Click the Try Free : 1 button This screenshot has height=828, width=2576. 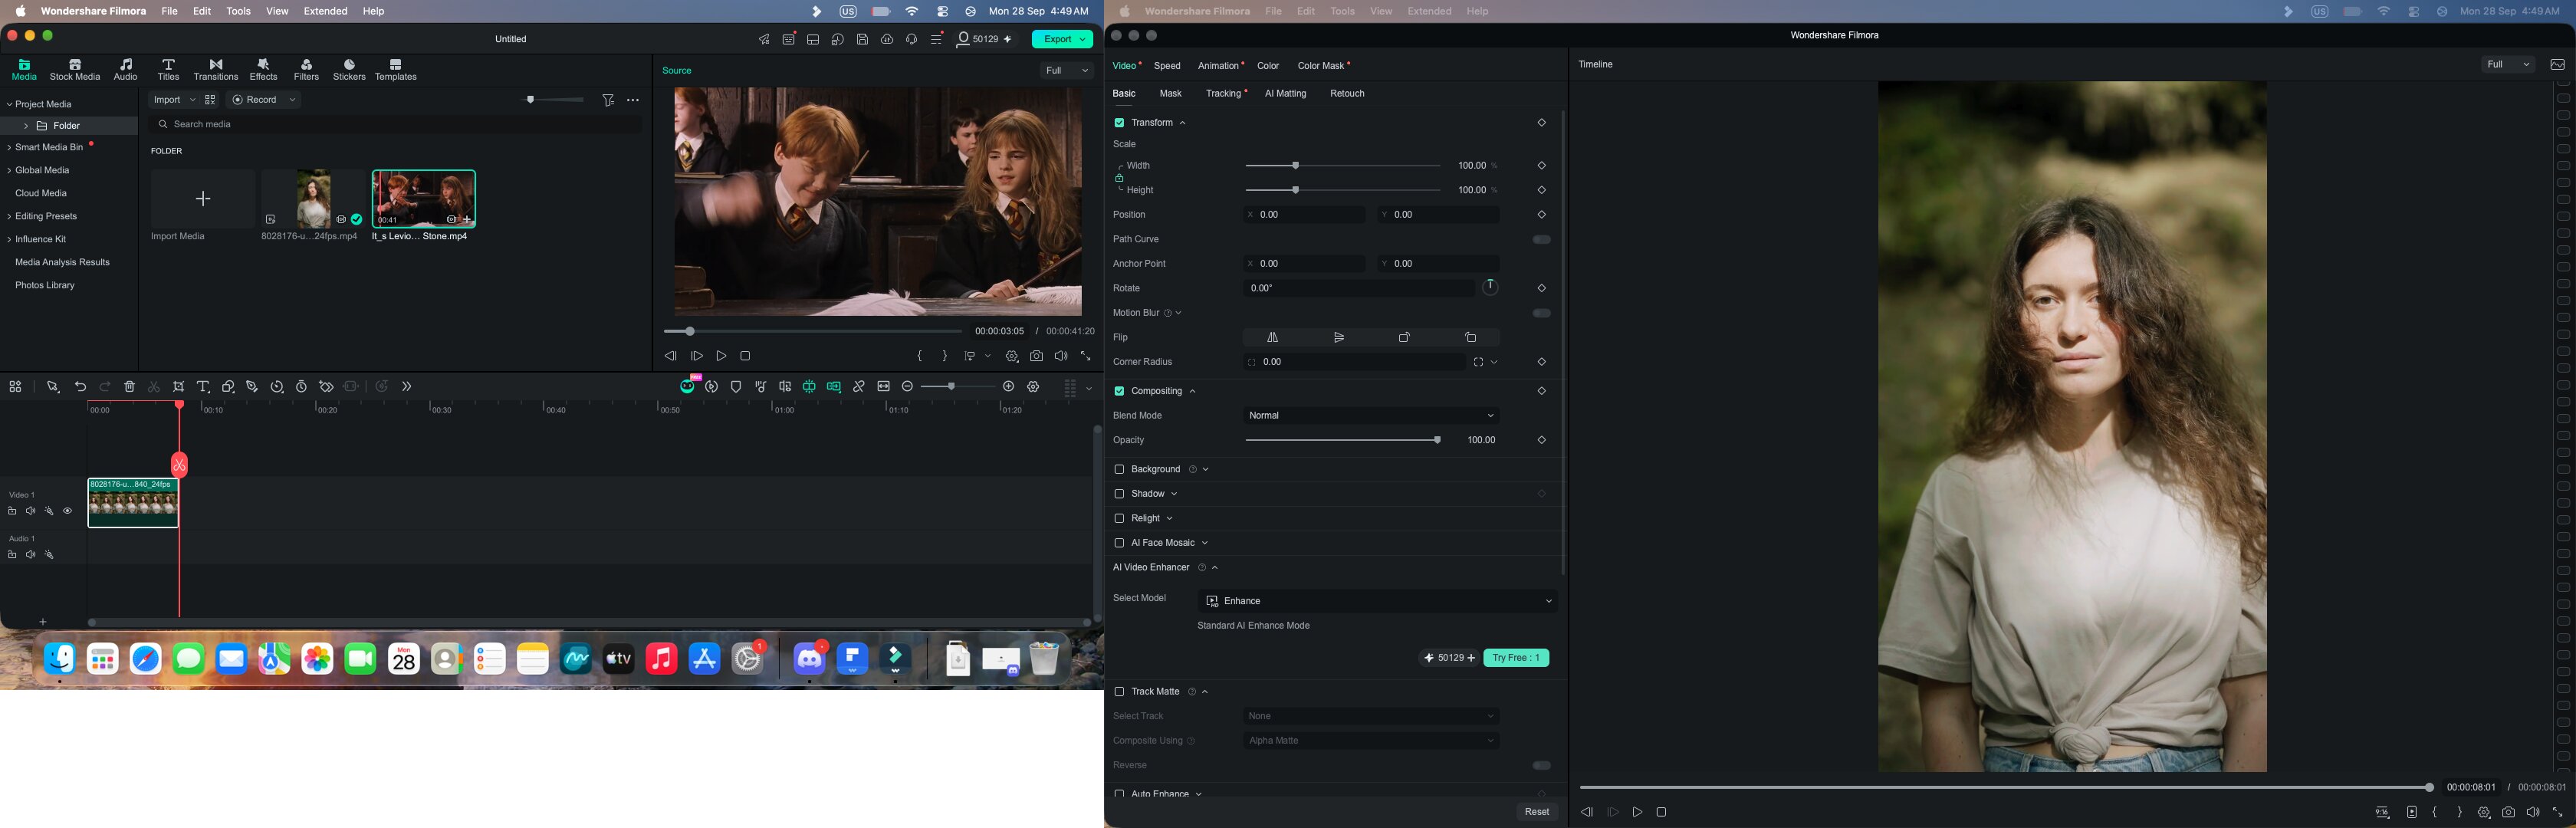click(x=1516, y=658)
